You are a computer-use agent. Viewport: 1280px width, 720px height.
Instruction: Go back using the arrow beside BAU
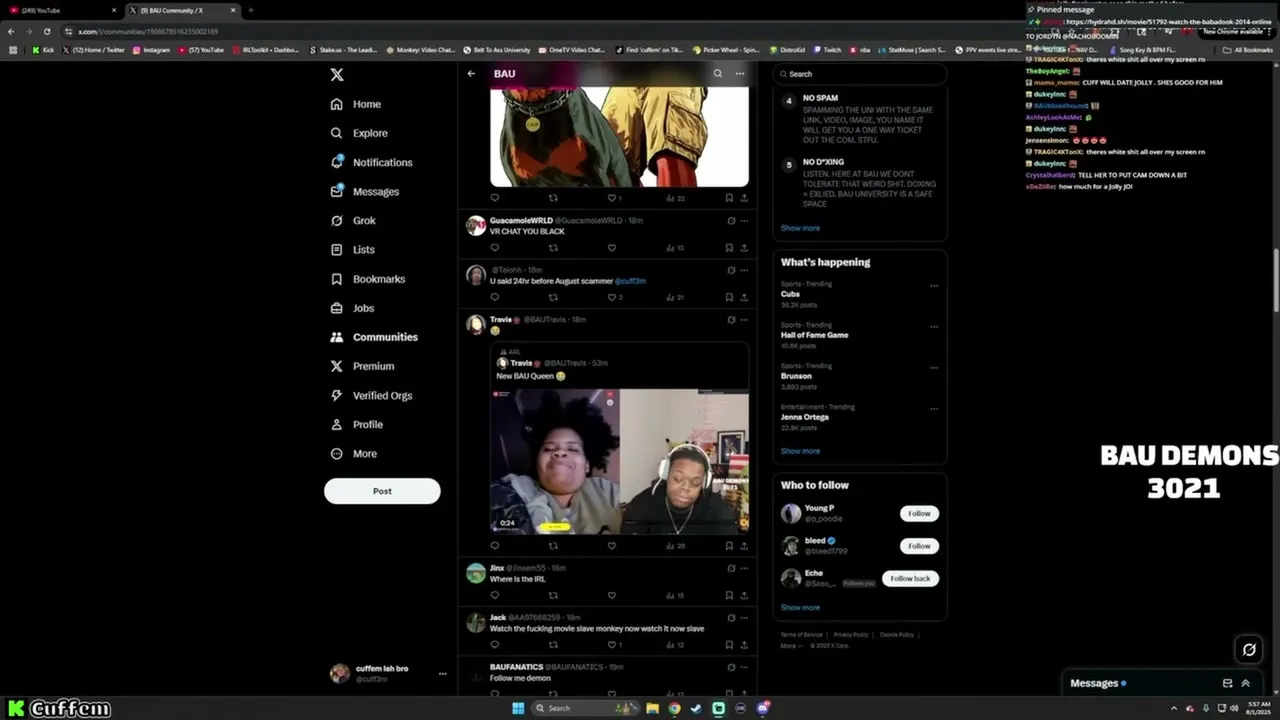click(471, 73)
